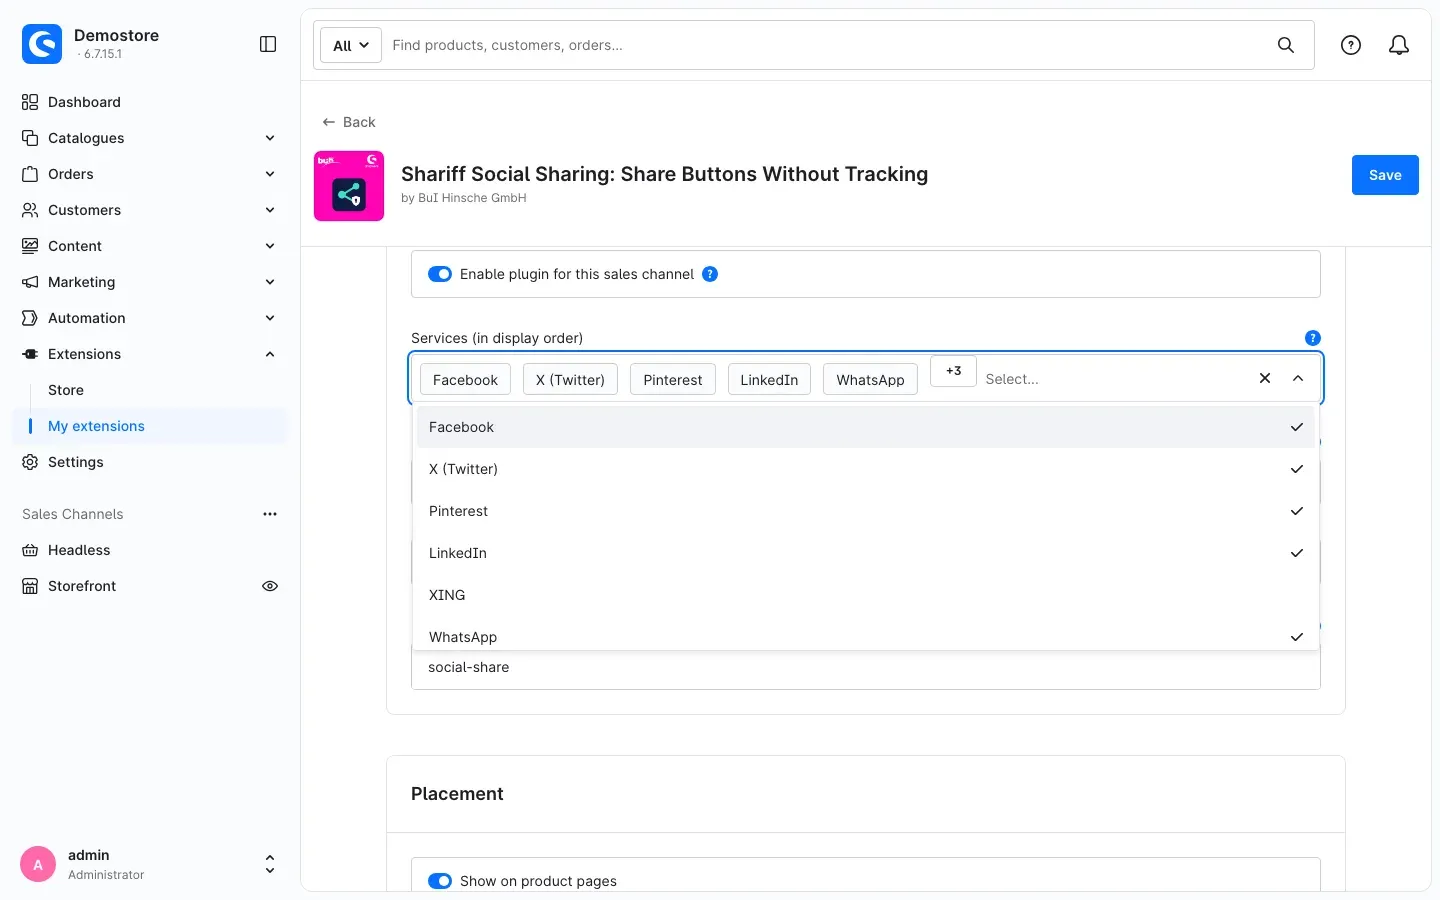Viewport: 1440px width, 900px height.
Task: Click the Marketing megaphone icon
Action: [30, 282]
